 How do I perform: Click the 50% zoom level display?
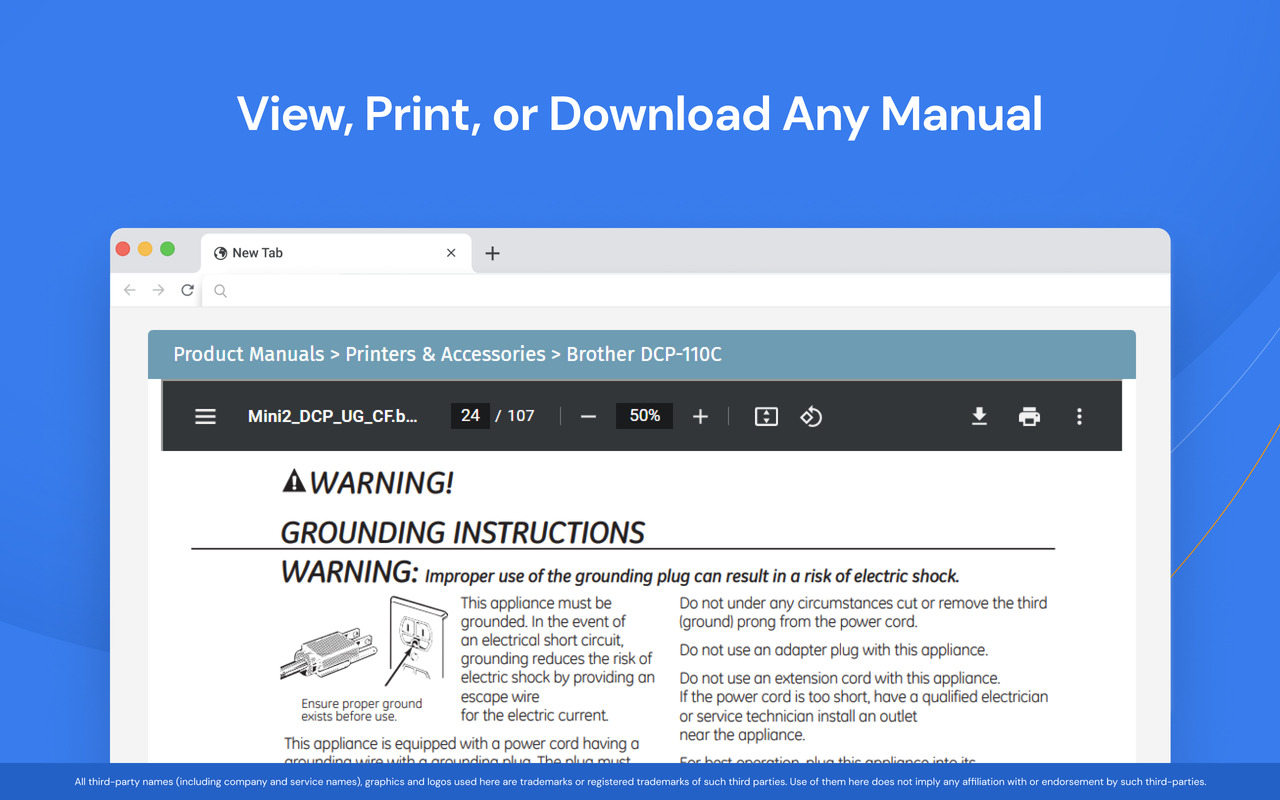[644, 416]
